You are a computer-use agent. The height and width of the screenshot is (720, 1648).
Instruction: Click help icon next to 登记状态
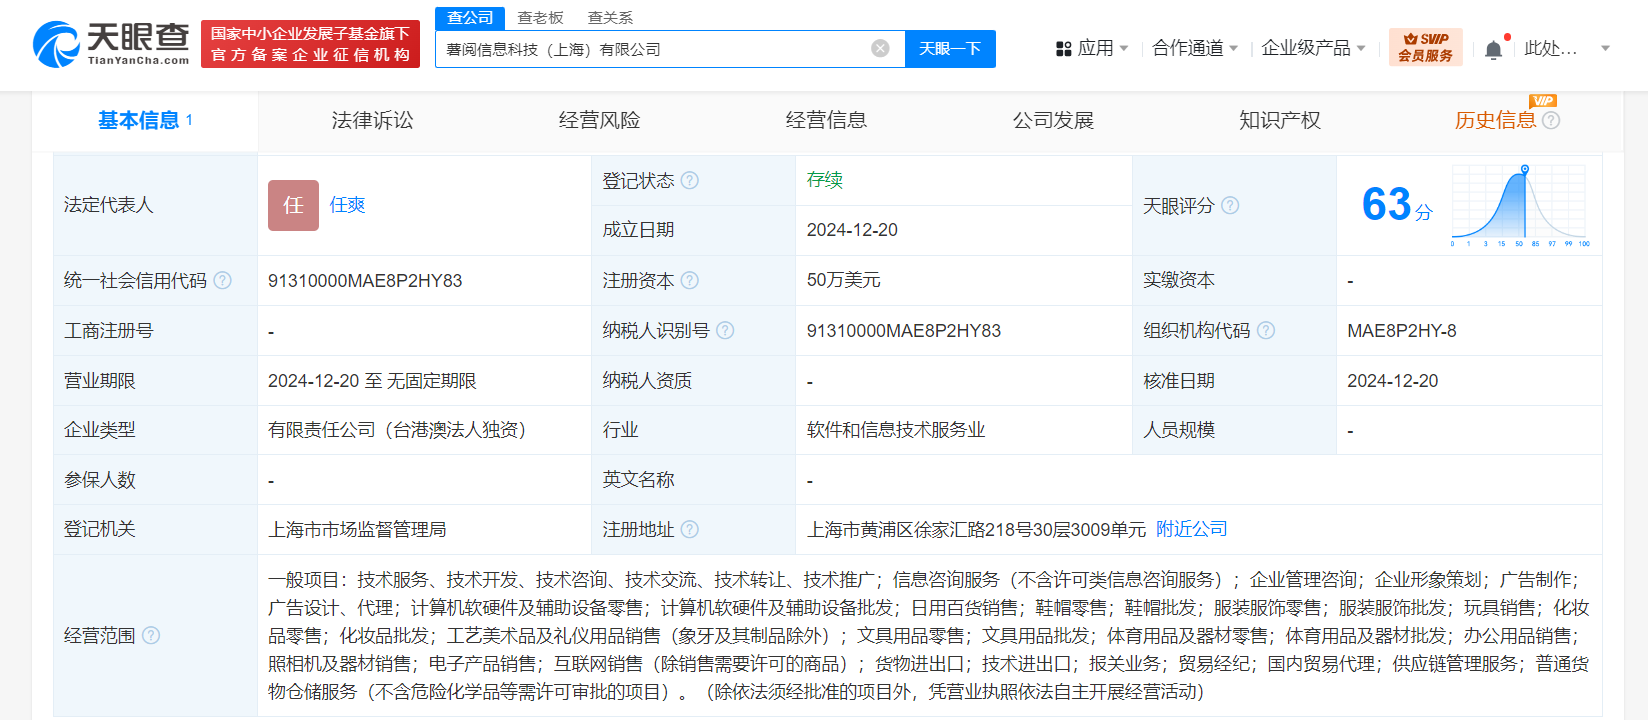690,181
